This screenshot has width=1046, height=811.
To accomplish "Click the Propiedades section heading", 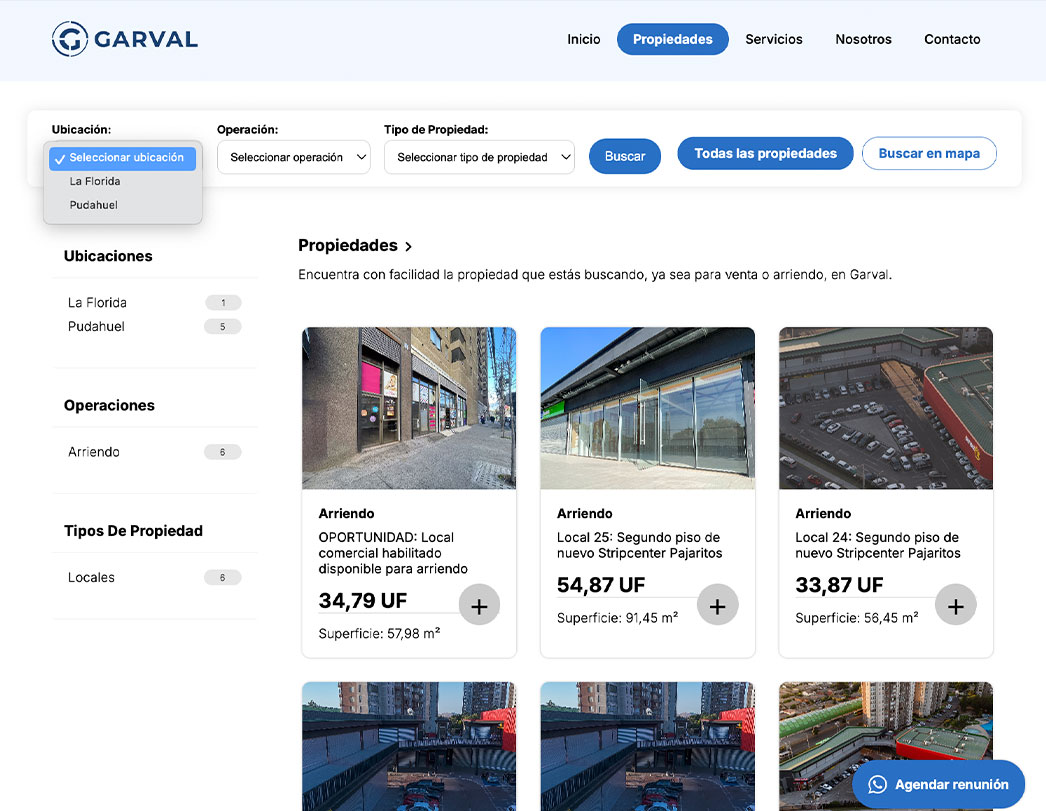I will point(348,245).
